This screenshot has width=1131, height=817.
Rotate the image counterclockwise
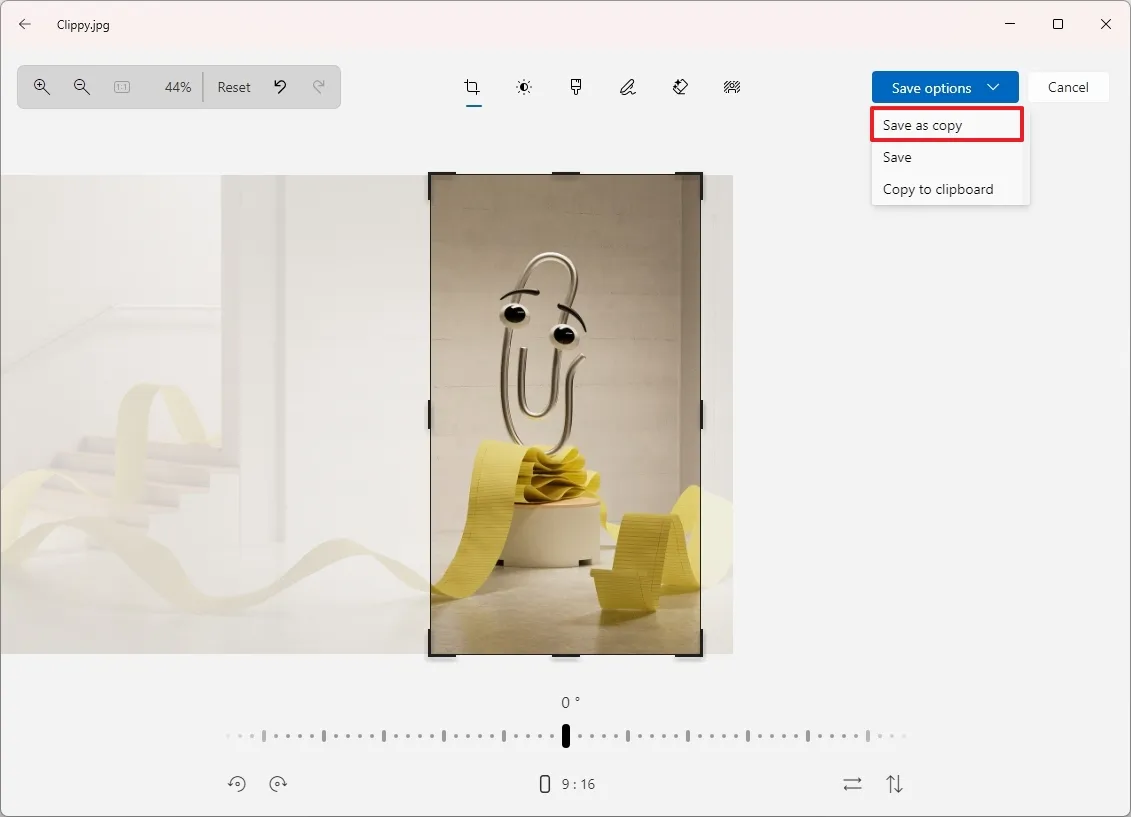click(x=237, y=784)
